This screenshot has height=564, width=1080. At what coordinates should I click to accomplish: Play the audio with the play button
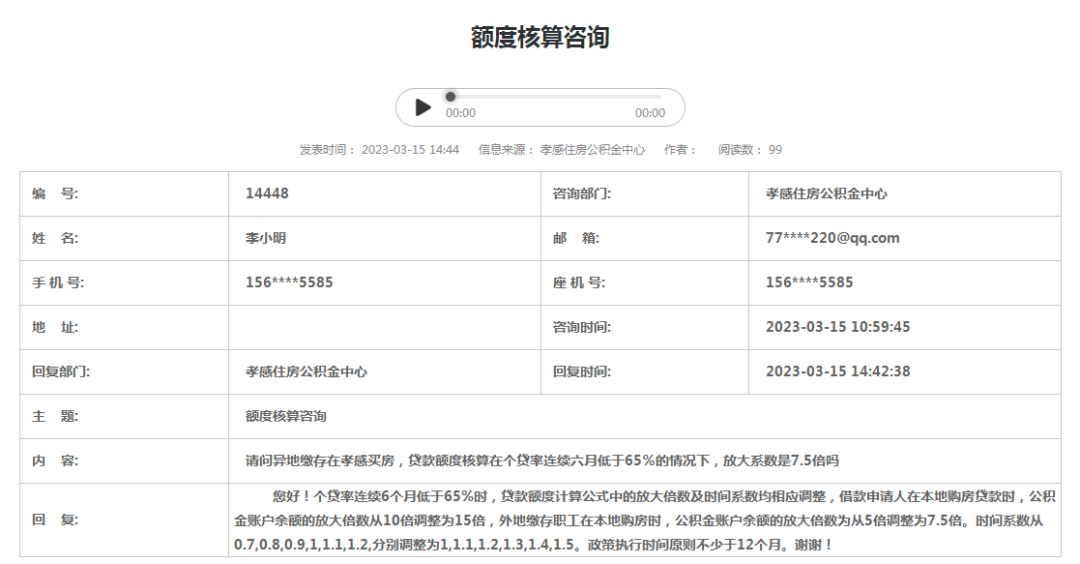tap(423, 107)
